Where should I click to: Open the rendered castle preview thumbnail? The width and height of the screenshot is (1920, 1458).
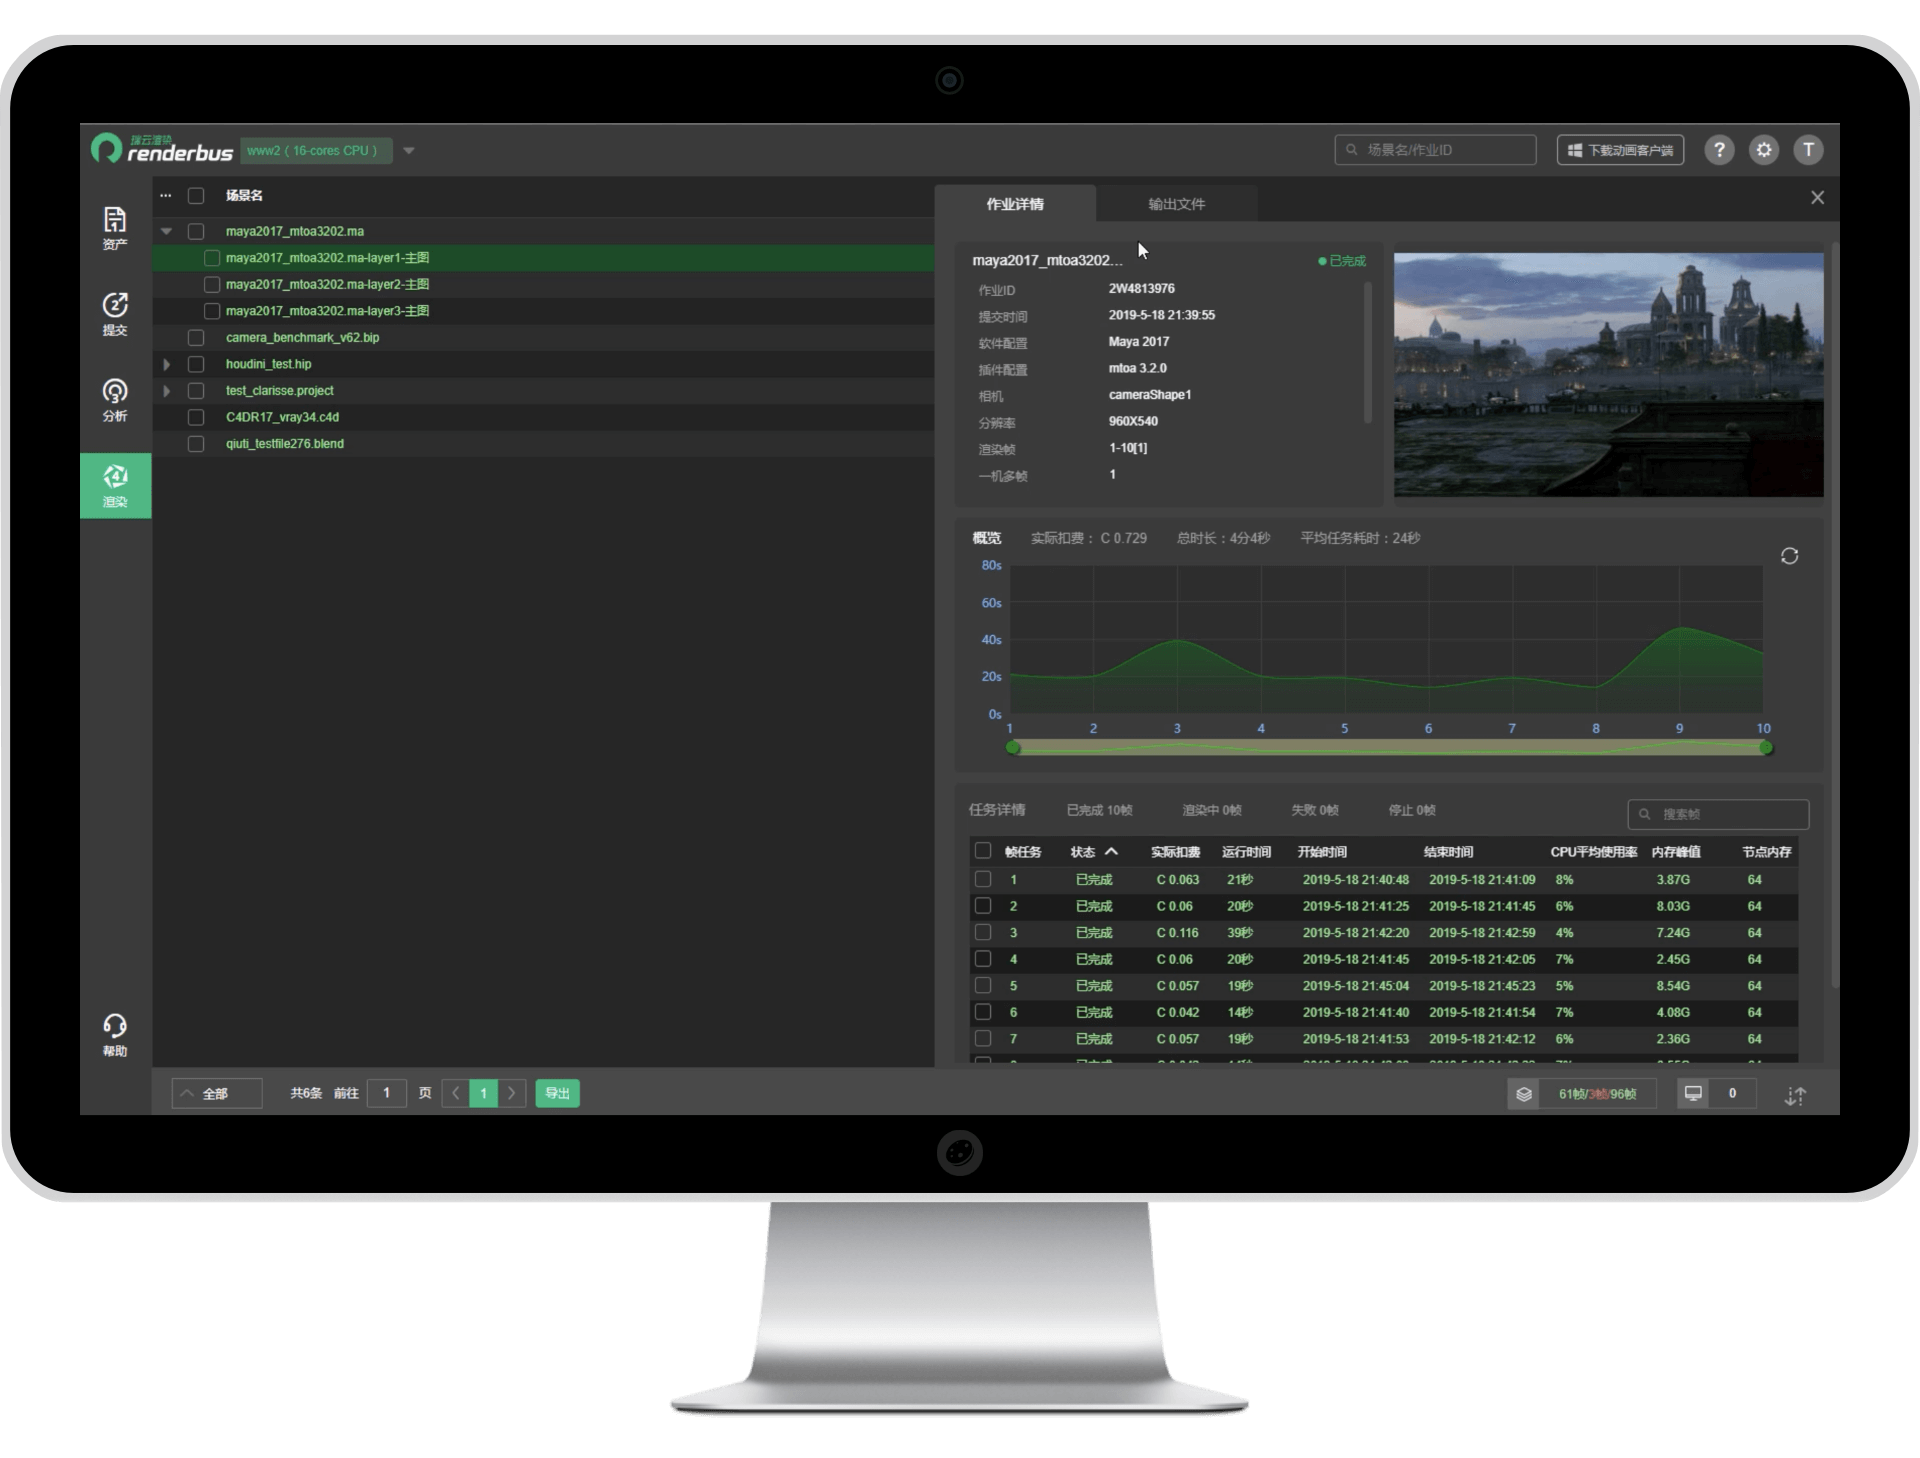coord(1608,374)
